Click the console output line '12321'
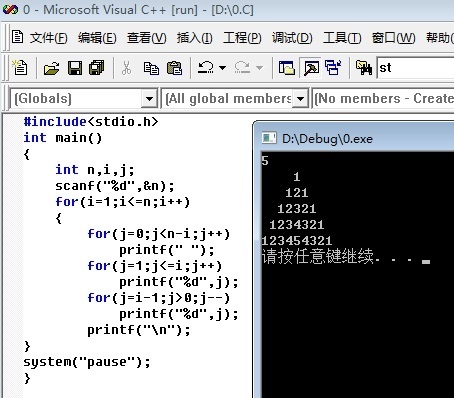 (x=297, y=209)
